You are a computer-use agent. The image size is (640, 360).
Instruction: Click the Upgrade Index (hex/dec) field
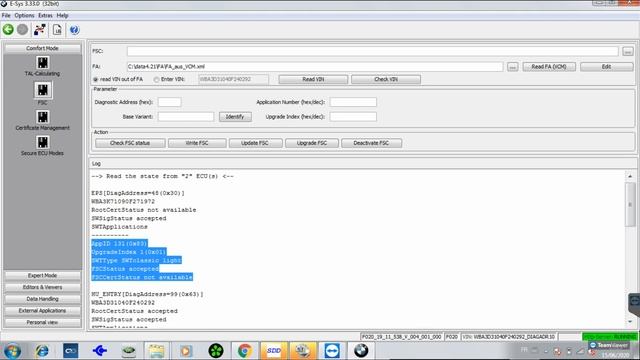point(353,117)
